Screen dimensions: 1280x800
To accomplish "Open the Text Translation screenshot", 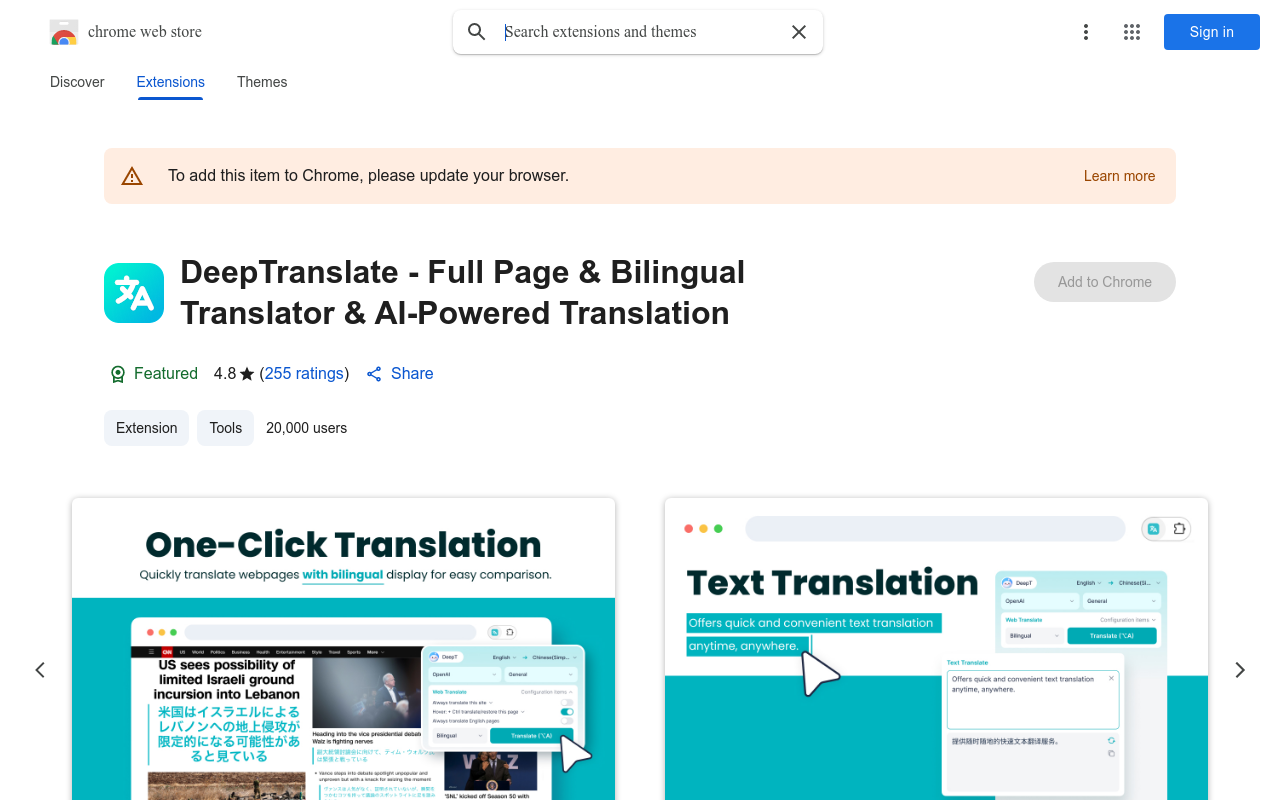I will point(936,649).
